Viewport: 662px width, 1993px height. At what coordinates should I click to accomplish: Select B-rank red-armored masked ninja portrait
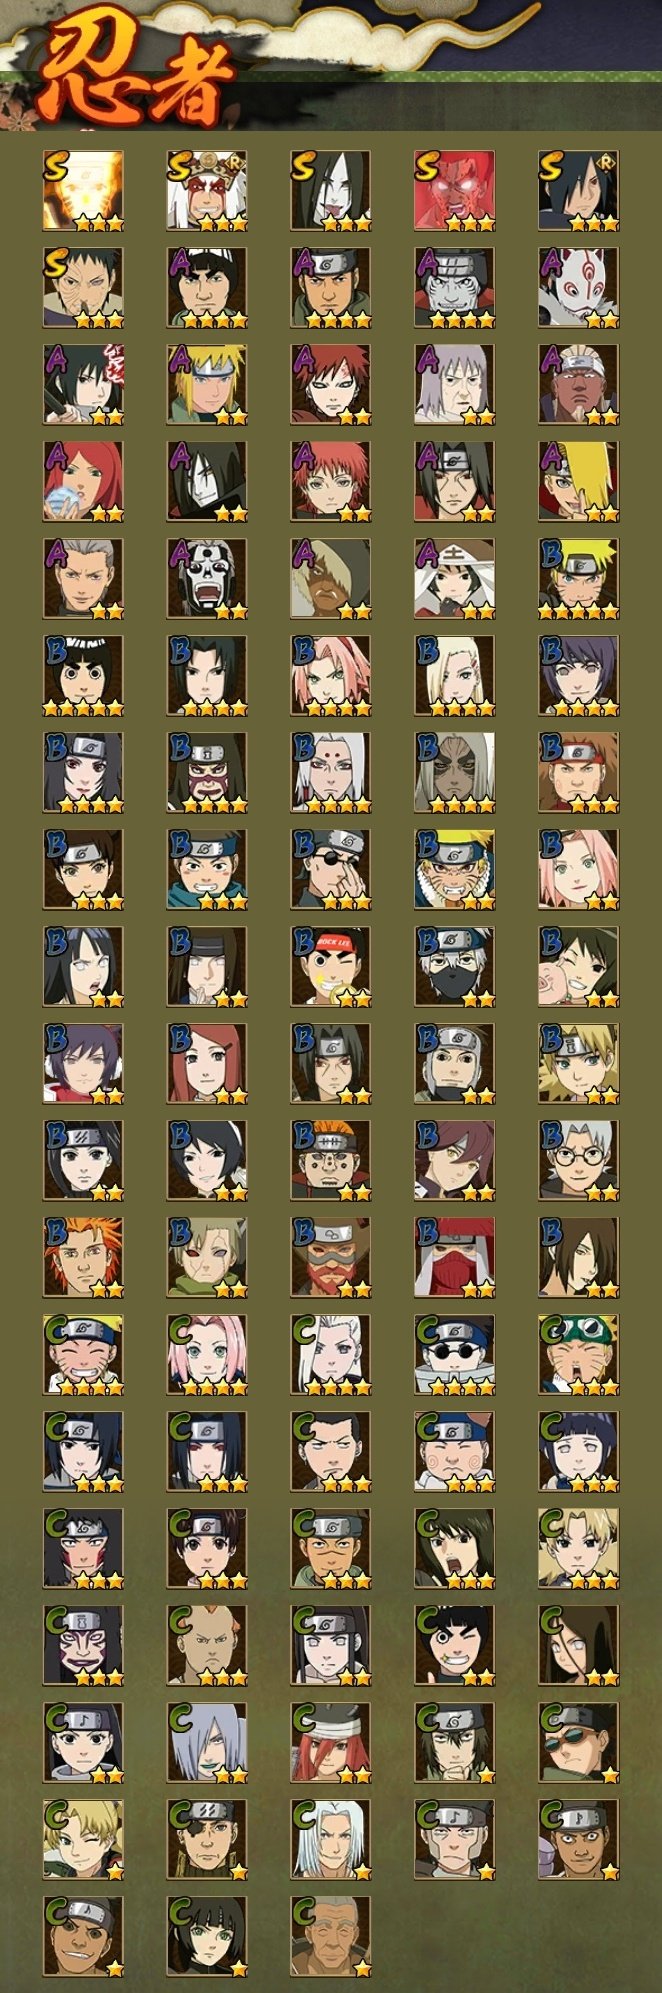pos(455,1258)
